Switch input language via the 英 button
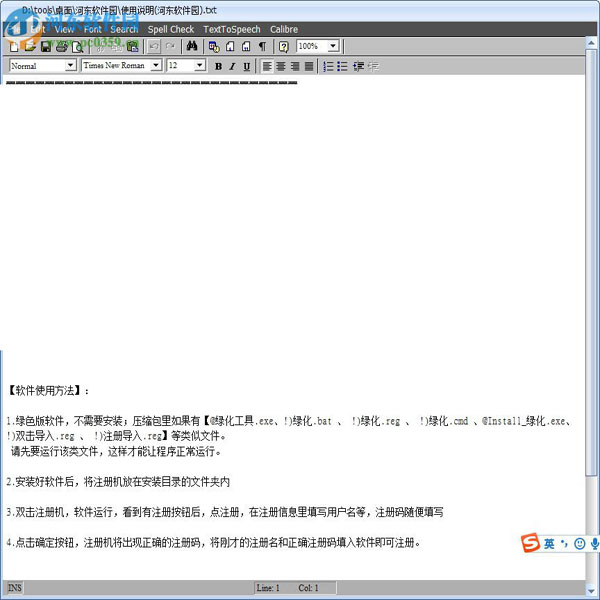 (x=549, y=544)
